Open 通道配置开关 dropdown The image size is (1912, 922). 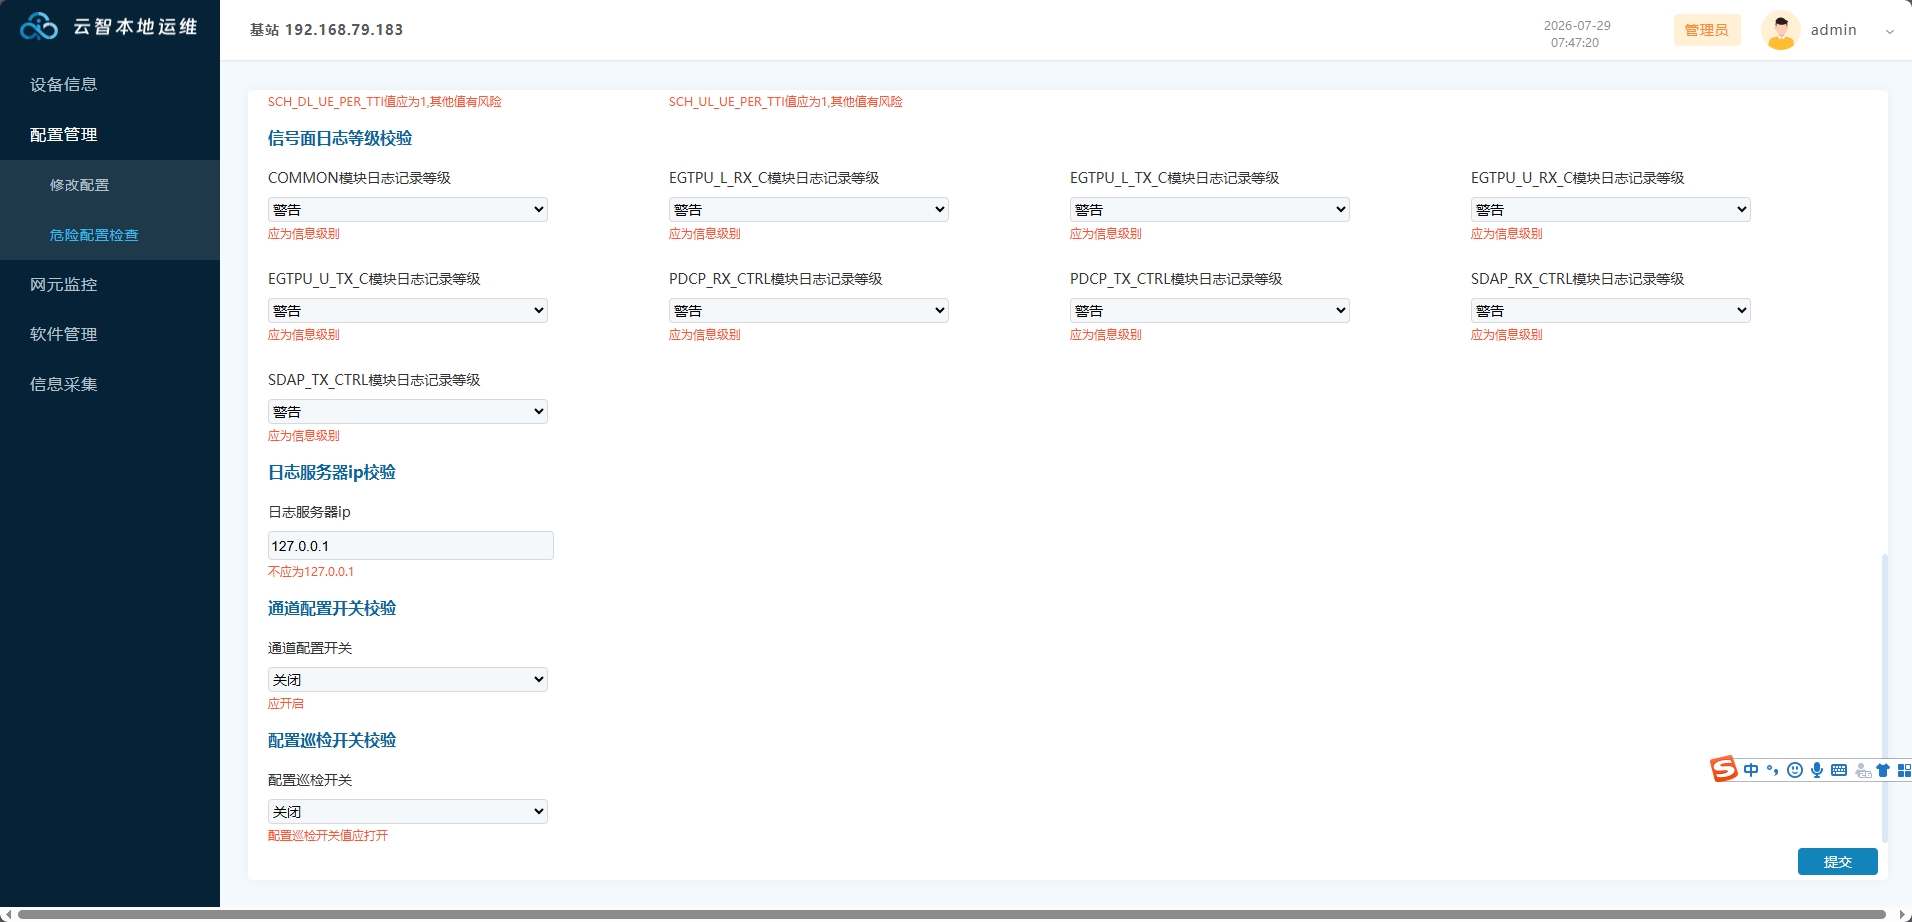tap(408, 679)
